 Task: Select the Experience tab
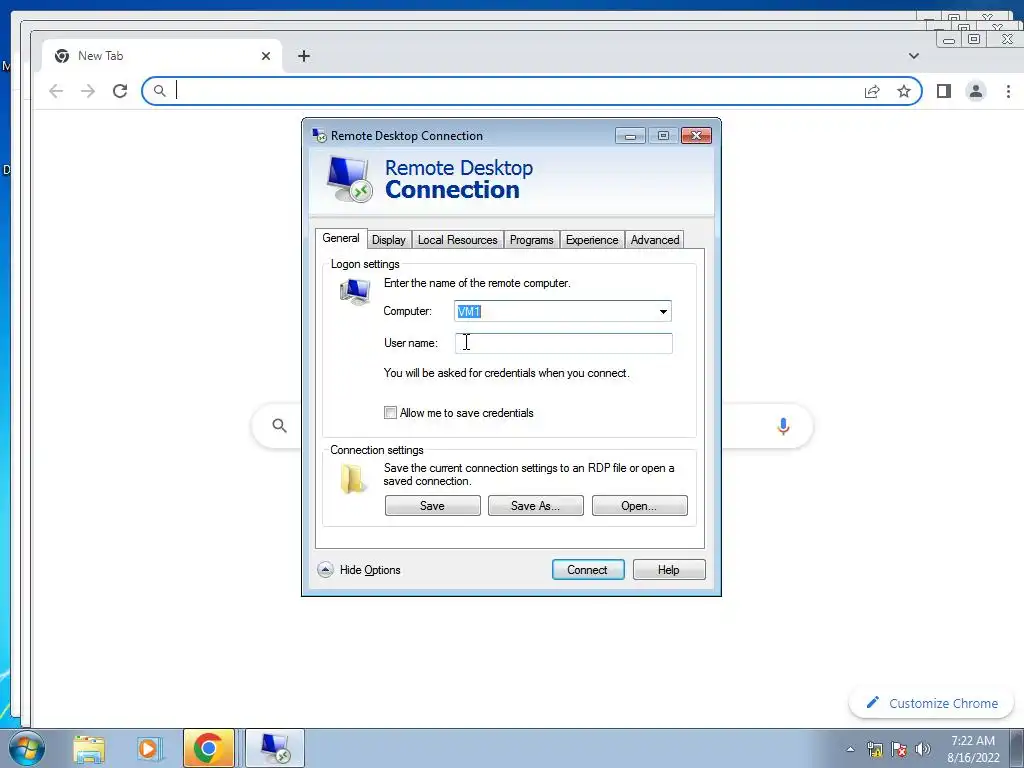click(592, 240)
